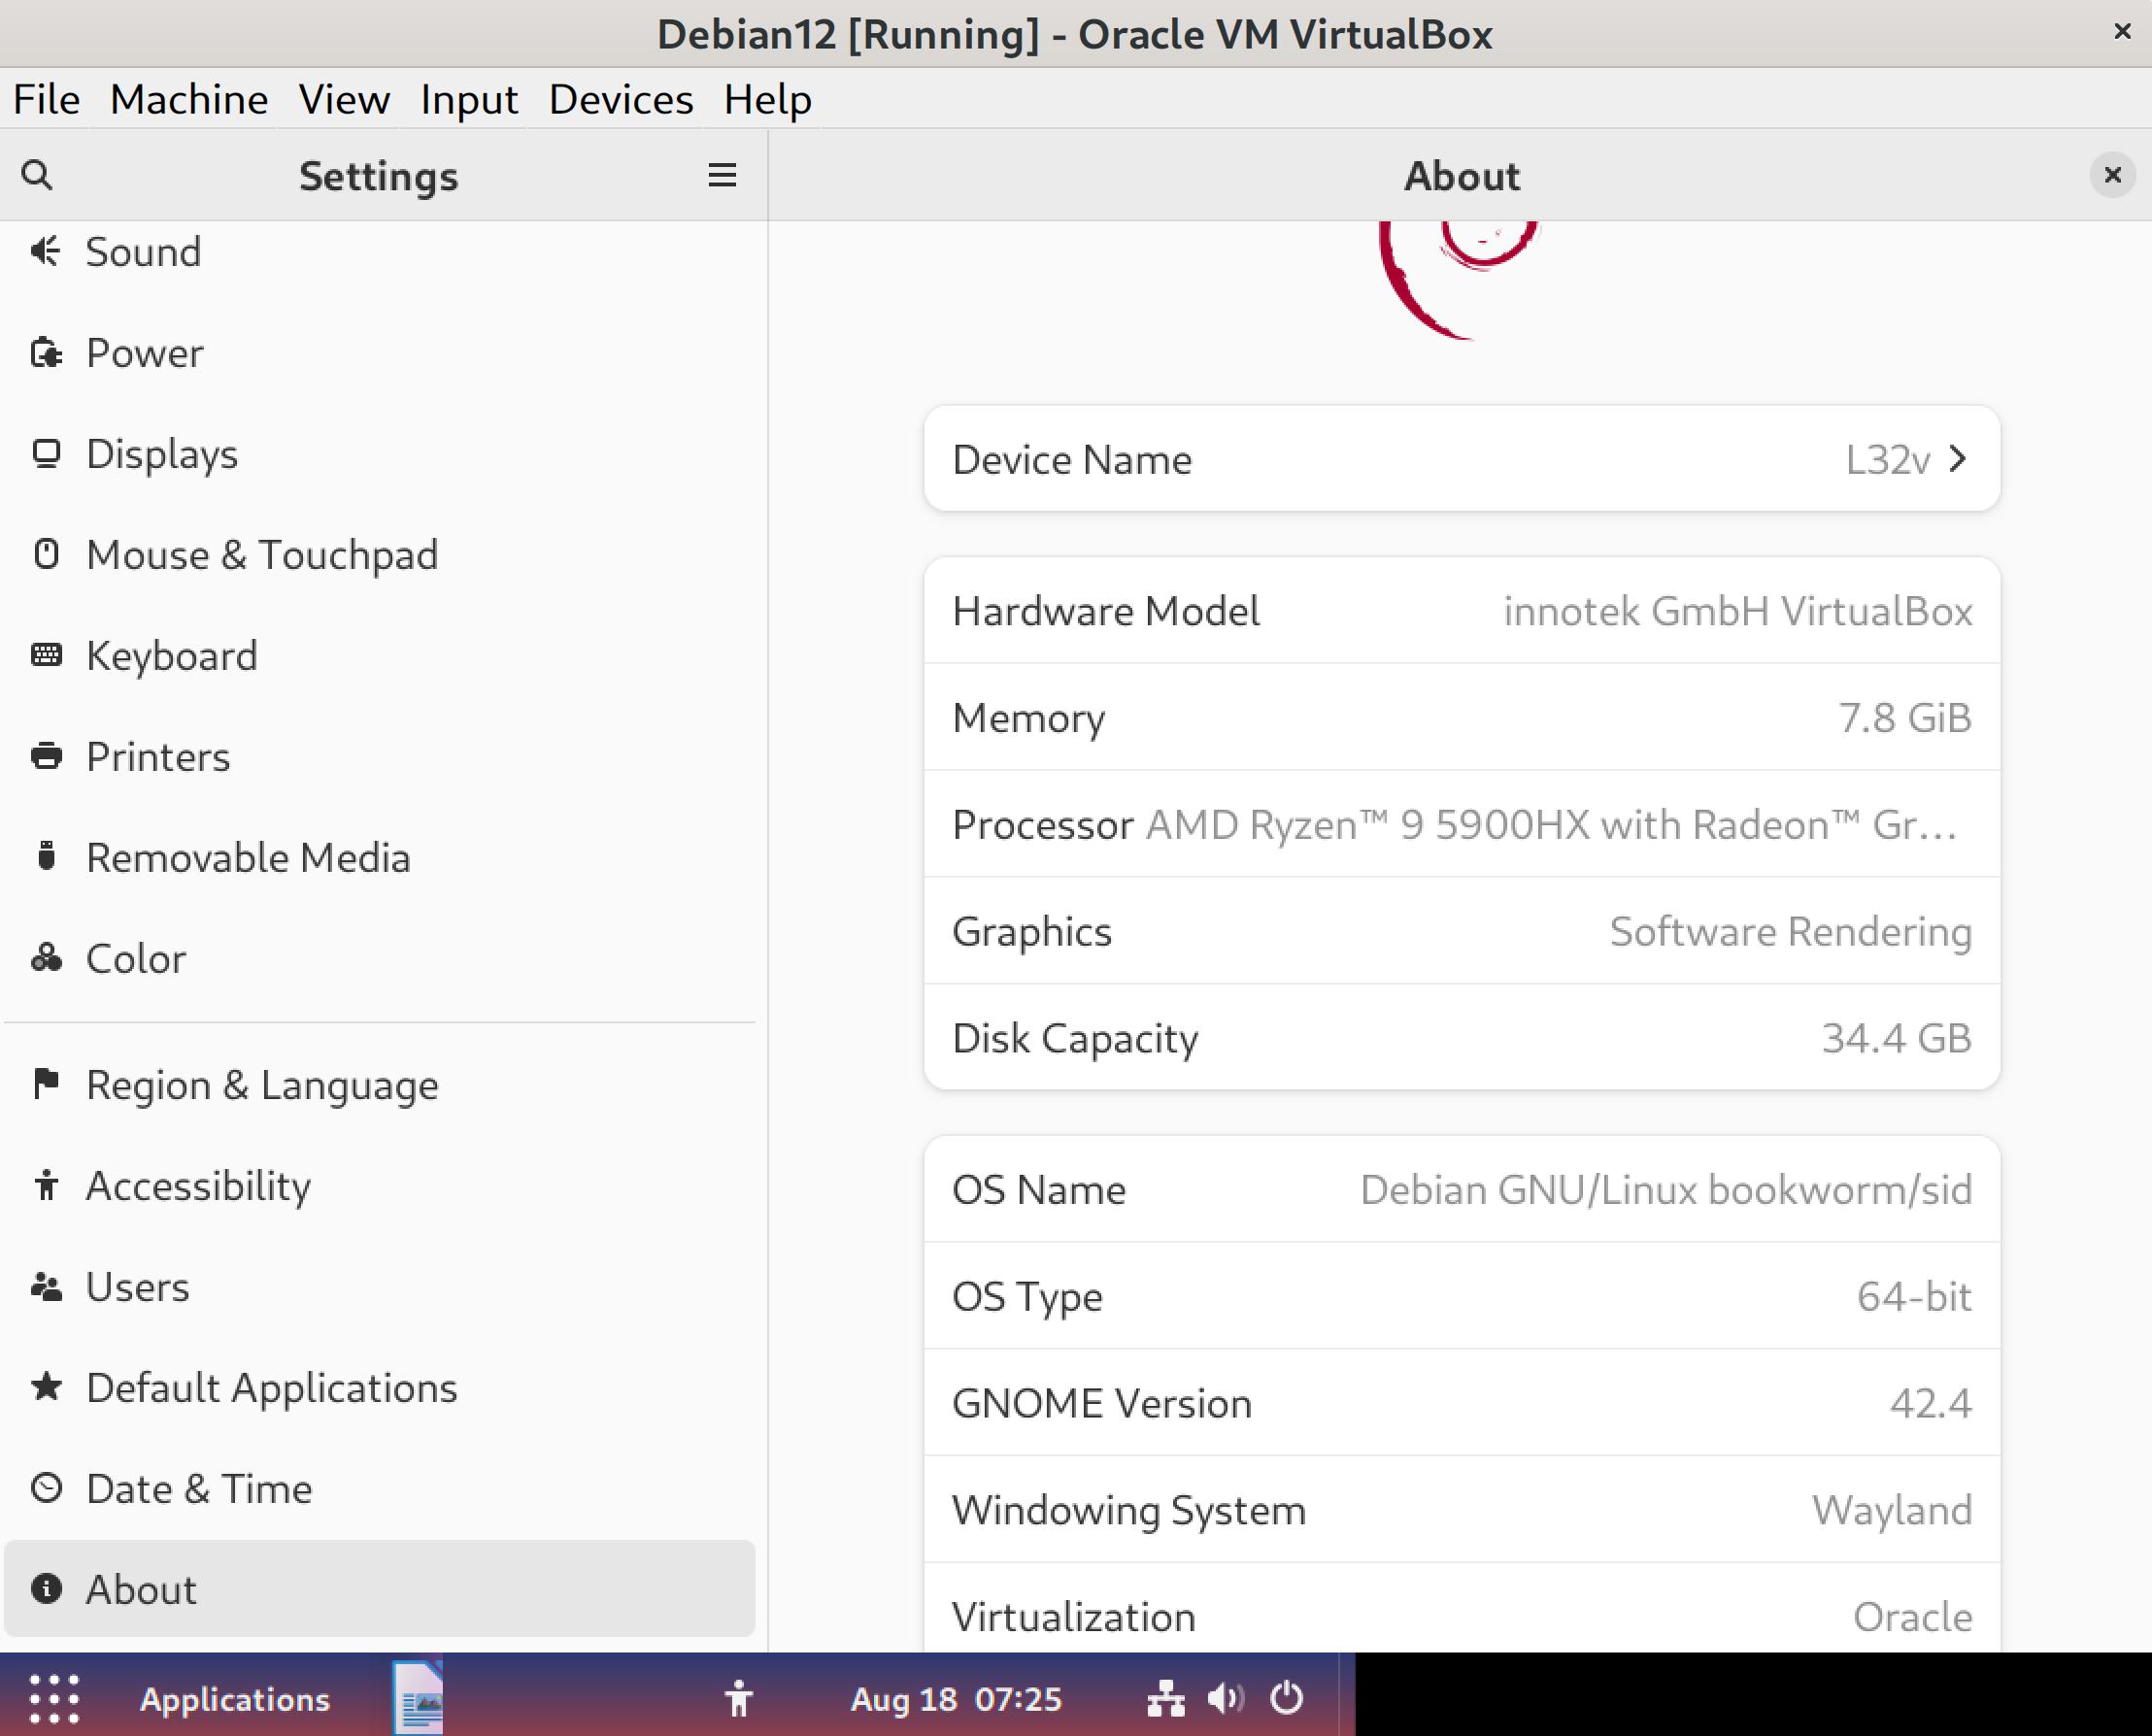This screenshot has width=2152, height=1736.
Task: Open the document app icon in taskbar
Action: (418, 1698)
